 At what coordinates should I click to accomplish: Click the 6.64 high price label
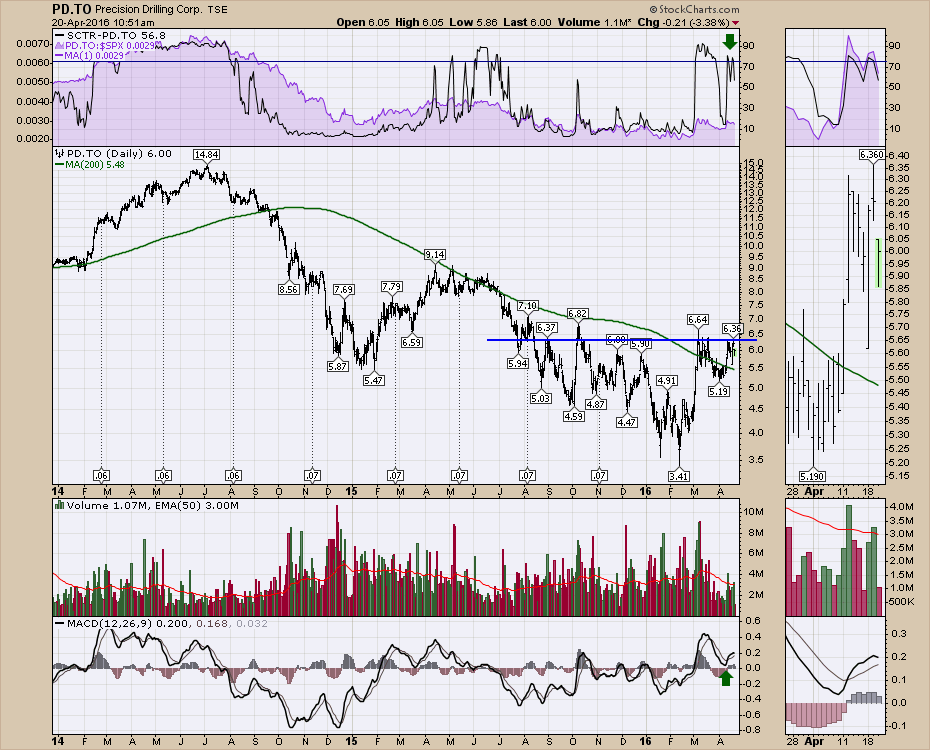coord(698,319)
